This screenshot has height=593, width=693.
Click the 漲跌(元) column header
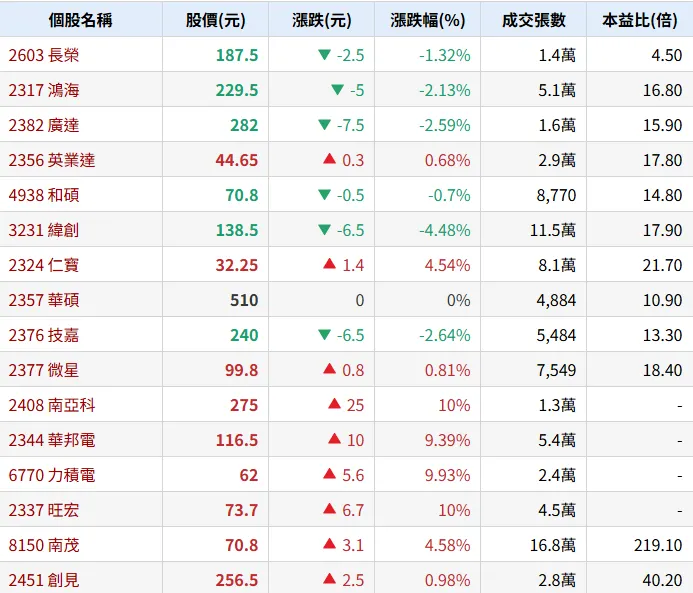(x=321, y=20)
